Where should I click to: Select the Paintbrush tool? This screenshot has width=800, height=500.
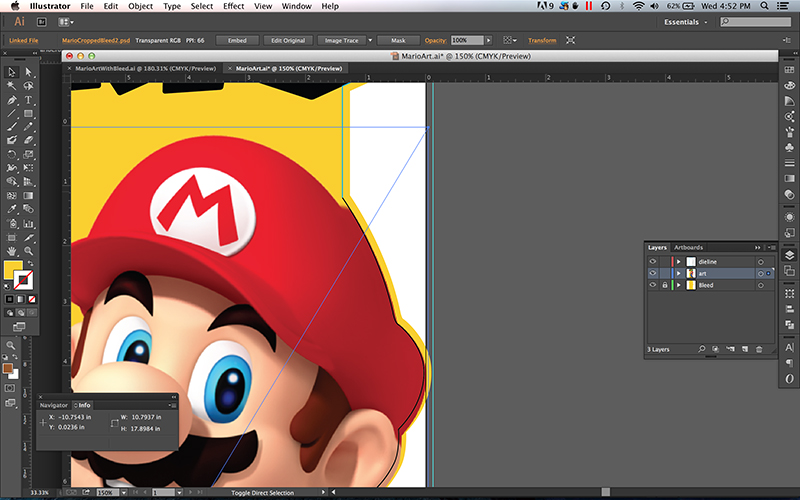(12, 127)
